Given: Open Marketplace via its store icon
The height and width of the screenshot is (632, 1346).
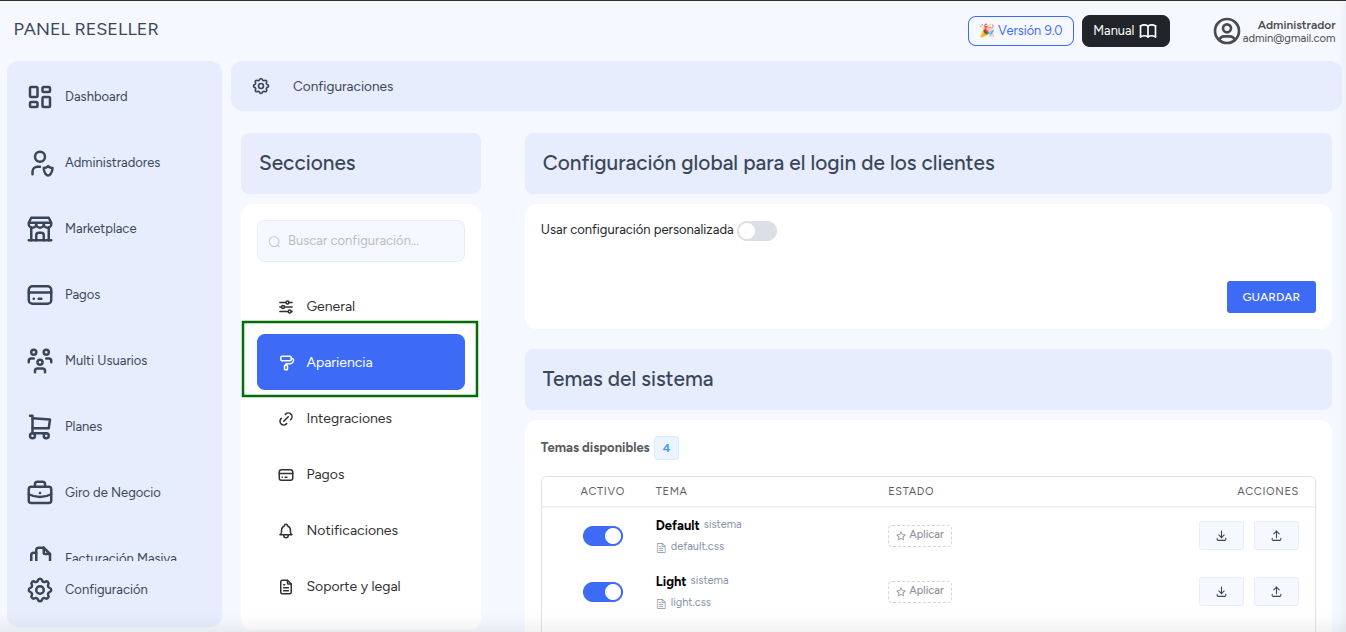Looking at the screenshot, I should [x=40, y=229].
